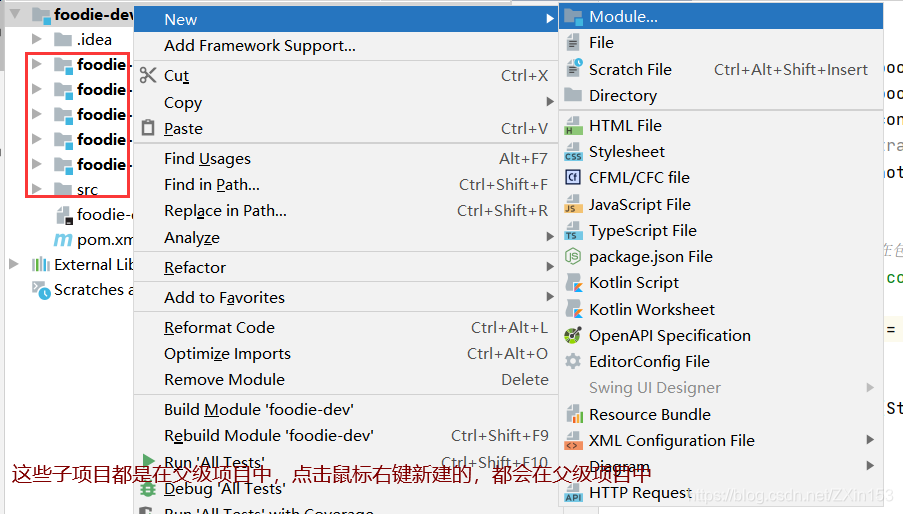Image resolution: width=903 pixels, height=514 pixels.
Task: Click the Stylesheet CSS icon
Action: pos(573,152)
